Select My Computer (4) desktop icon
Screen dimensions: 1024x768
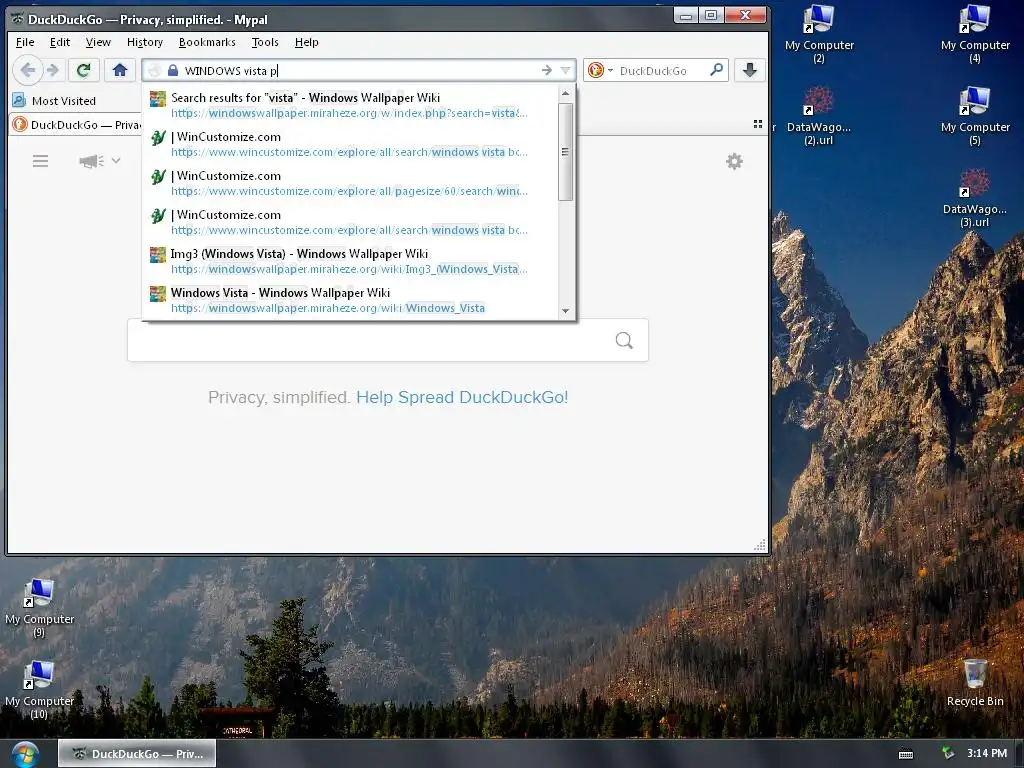click(x=974, y=34)
